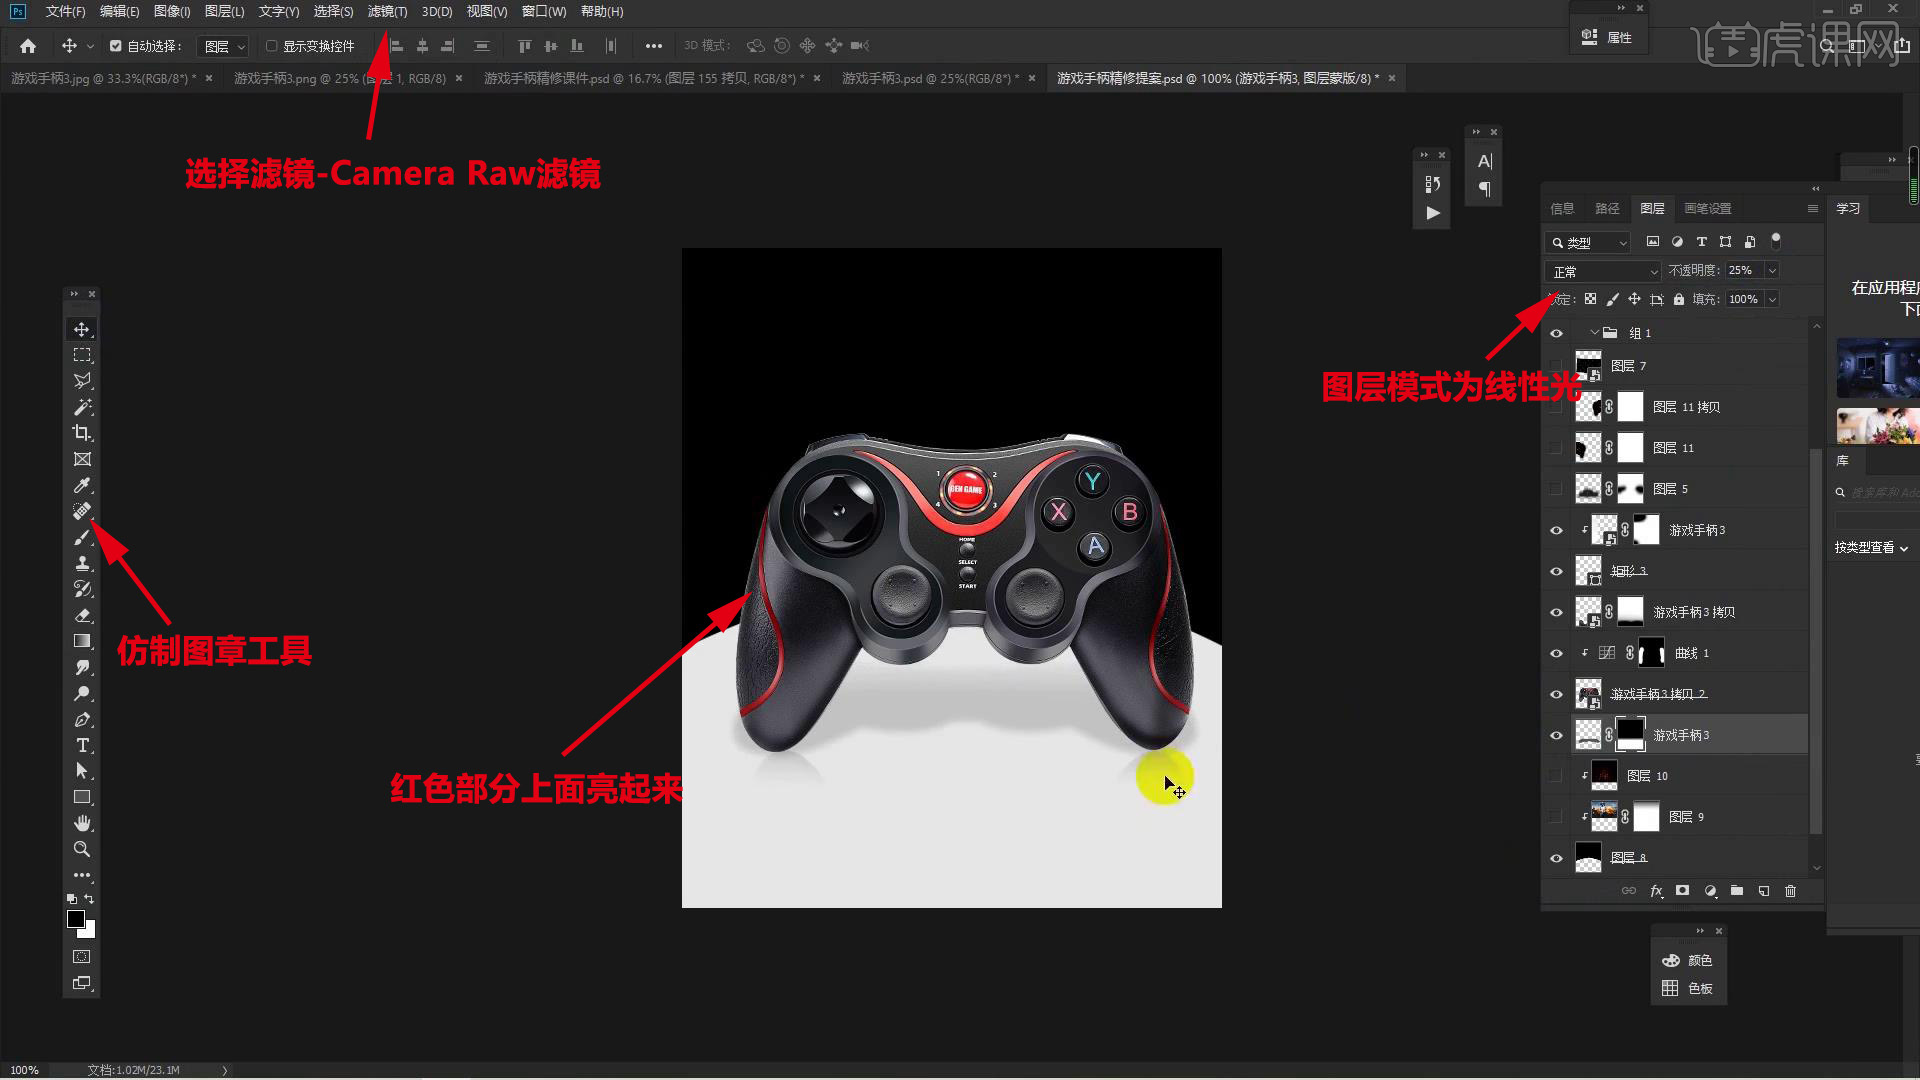
Task: Select the Horizontal Type tool
Action: [x=82, y=745]
